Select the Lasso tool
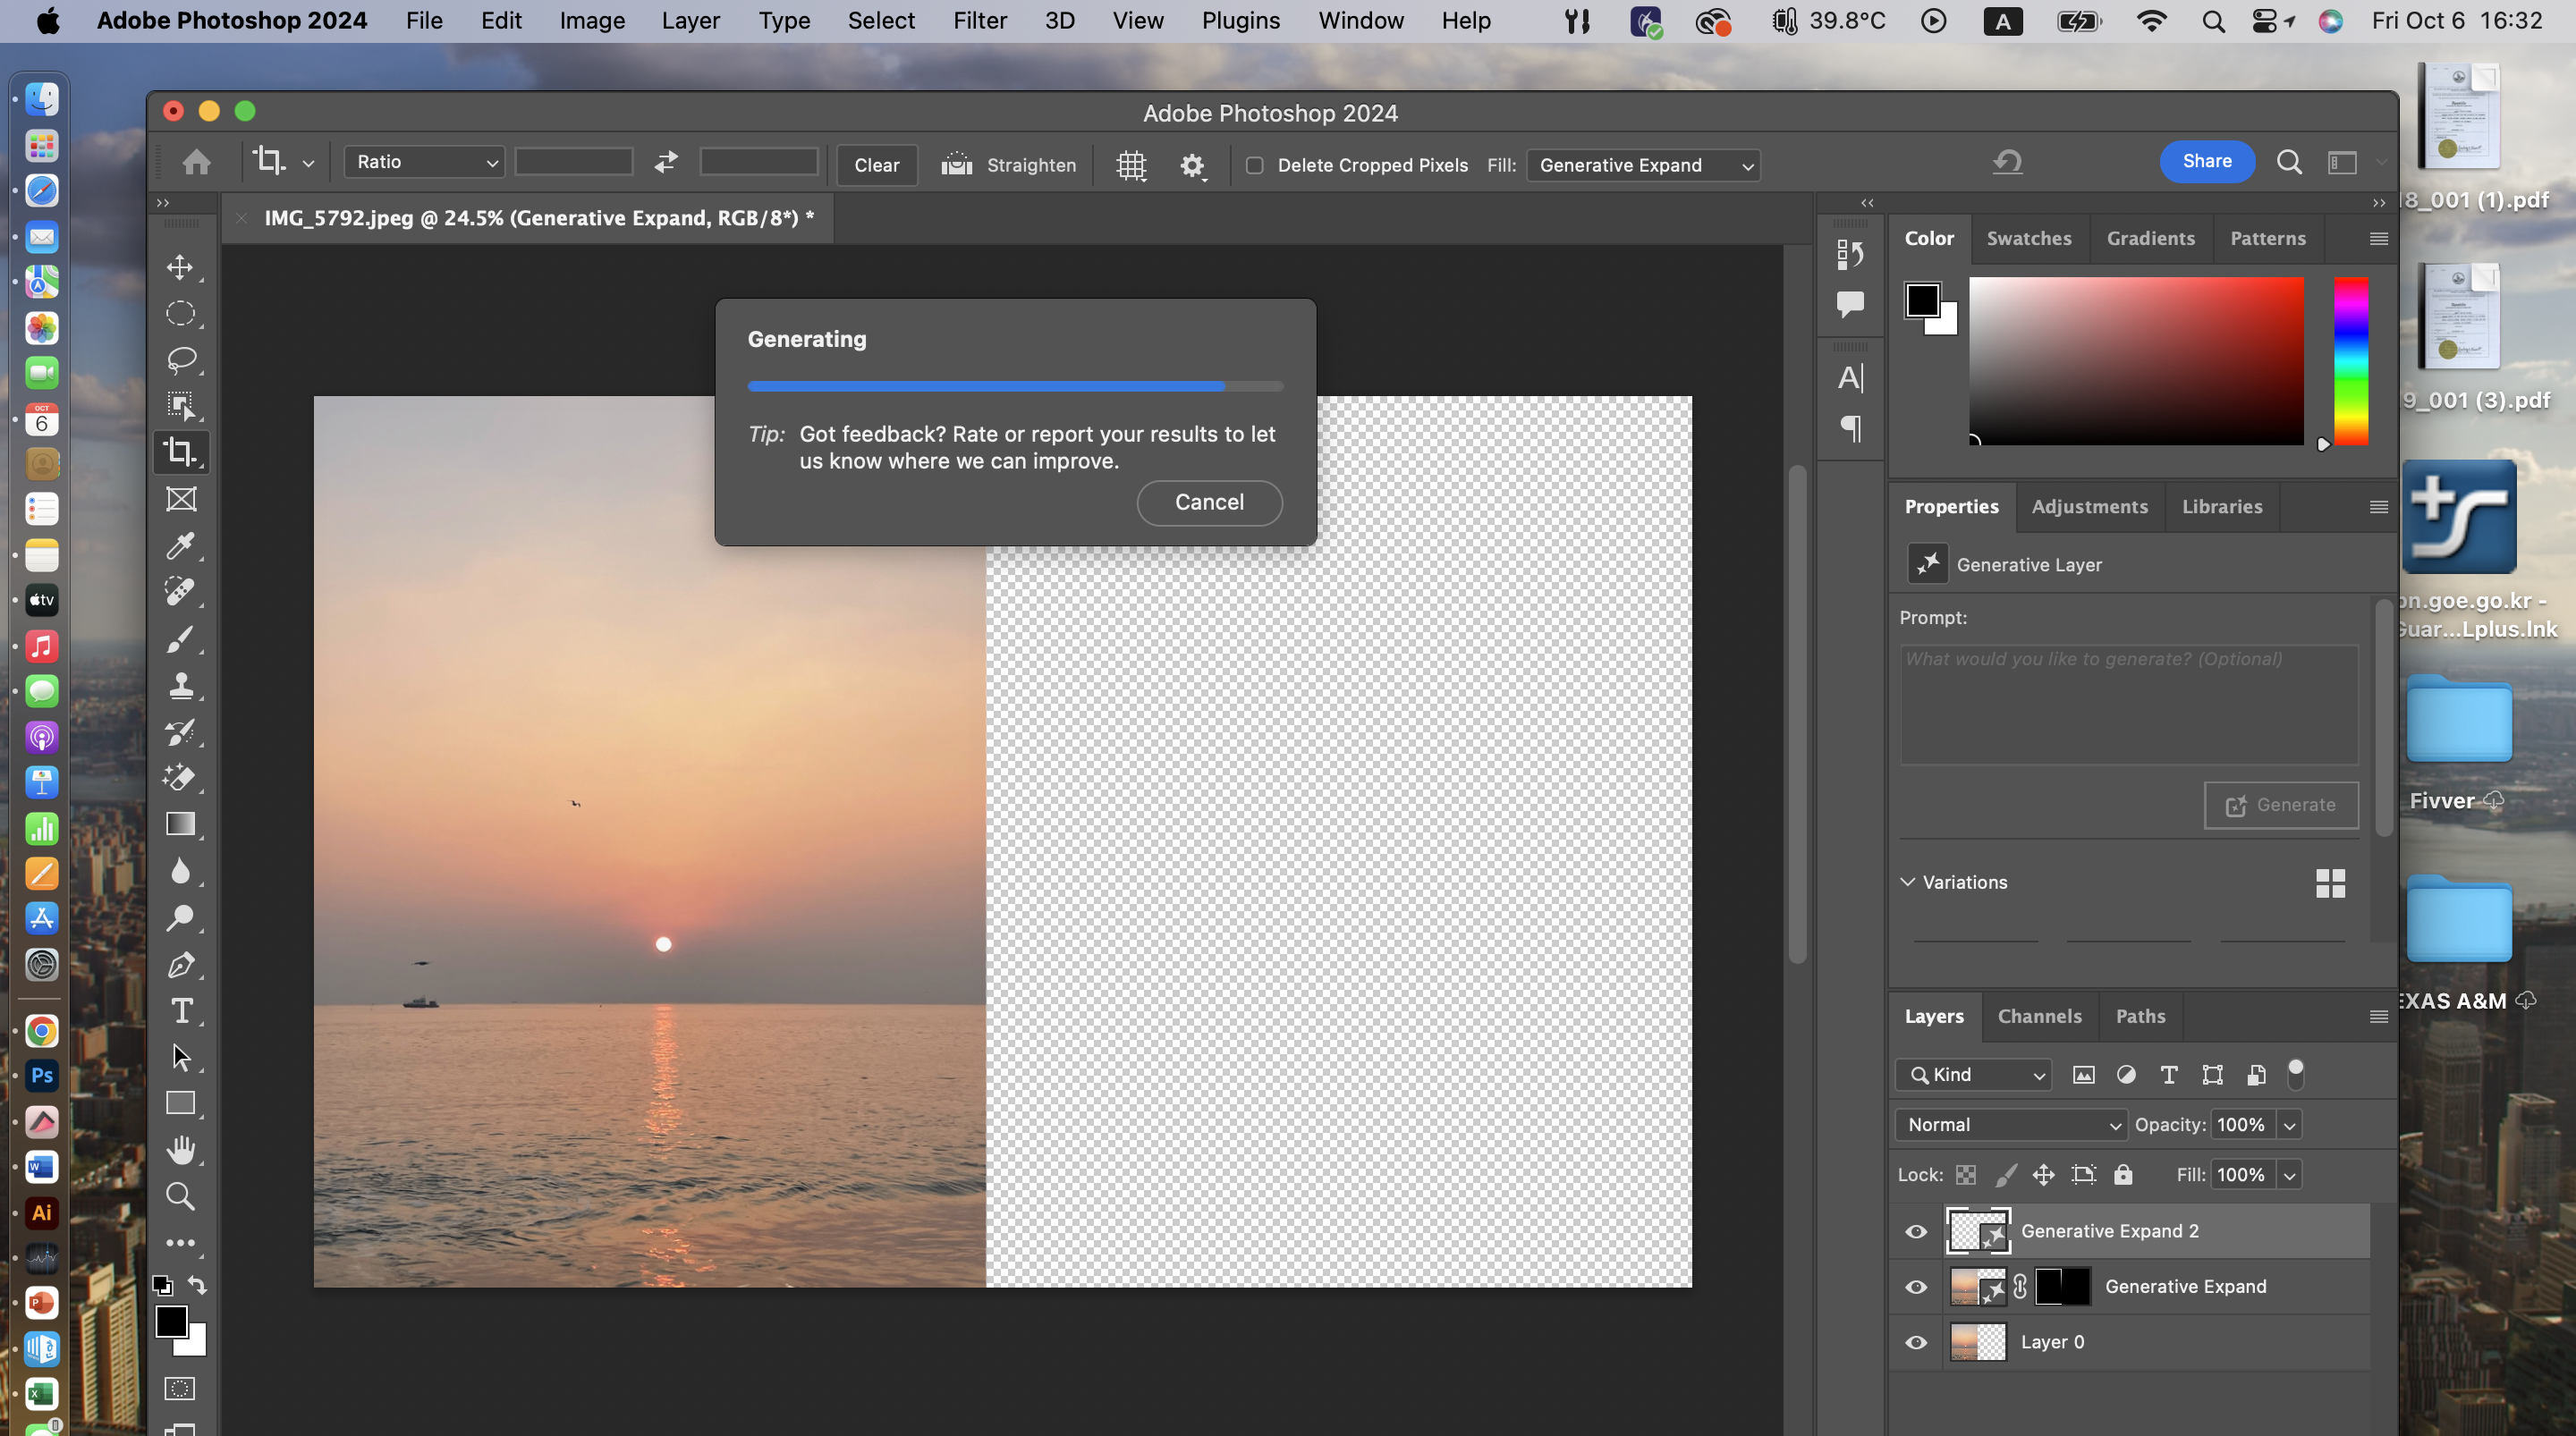The image size is (2576, 1436). coord(181,359)
